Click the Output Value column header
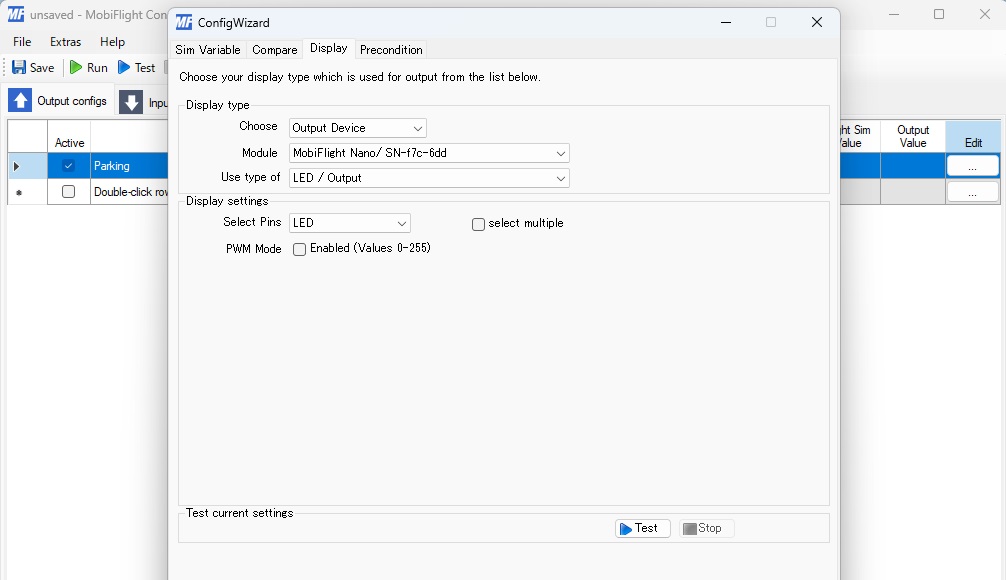 tap(913, 137)
